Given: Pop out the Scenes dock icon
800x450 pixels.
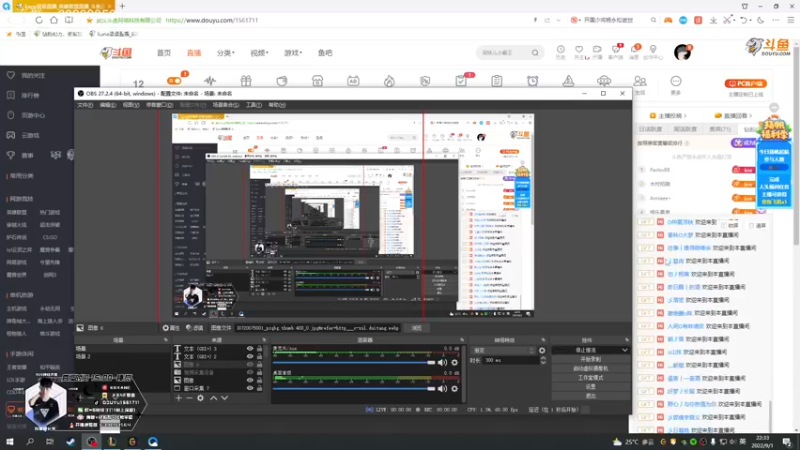Looking at the screenshot, I should 165,340.
